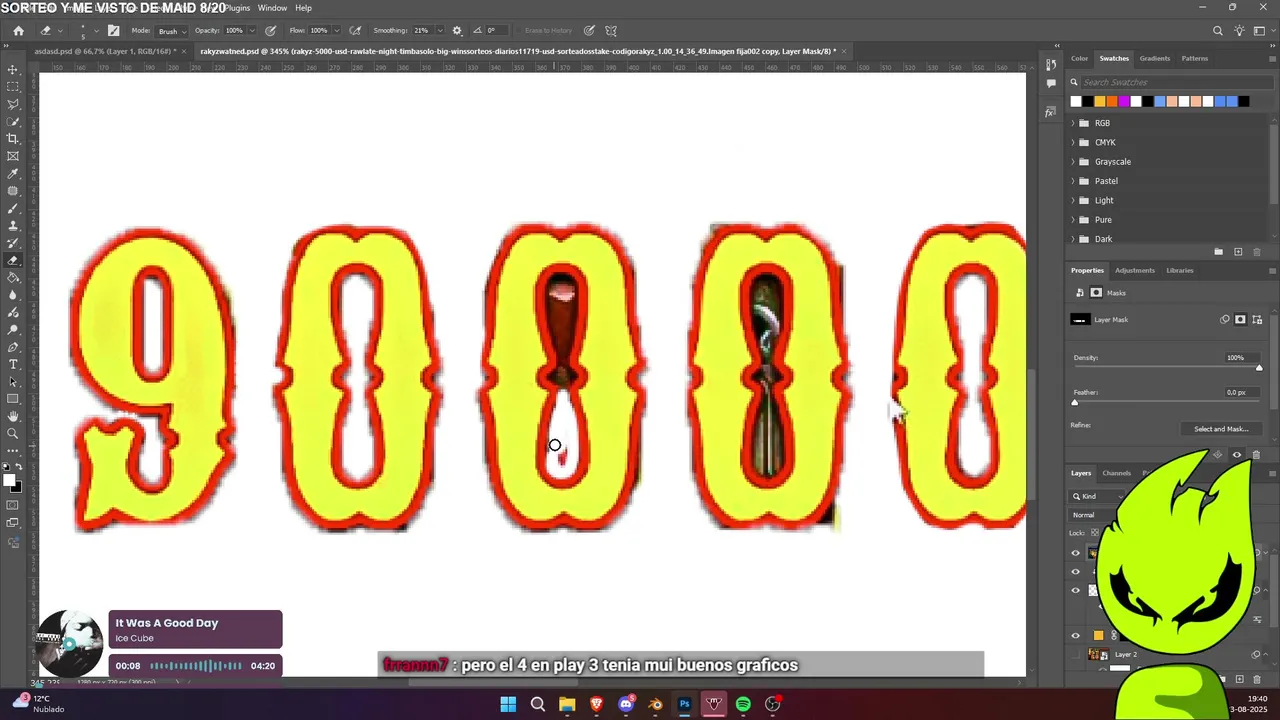This screenshot has height=720, width=1280.
Task: Select the Crop tool
Action: (x=13, y=139)
